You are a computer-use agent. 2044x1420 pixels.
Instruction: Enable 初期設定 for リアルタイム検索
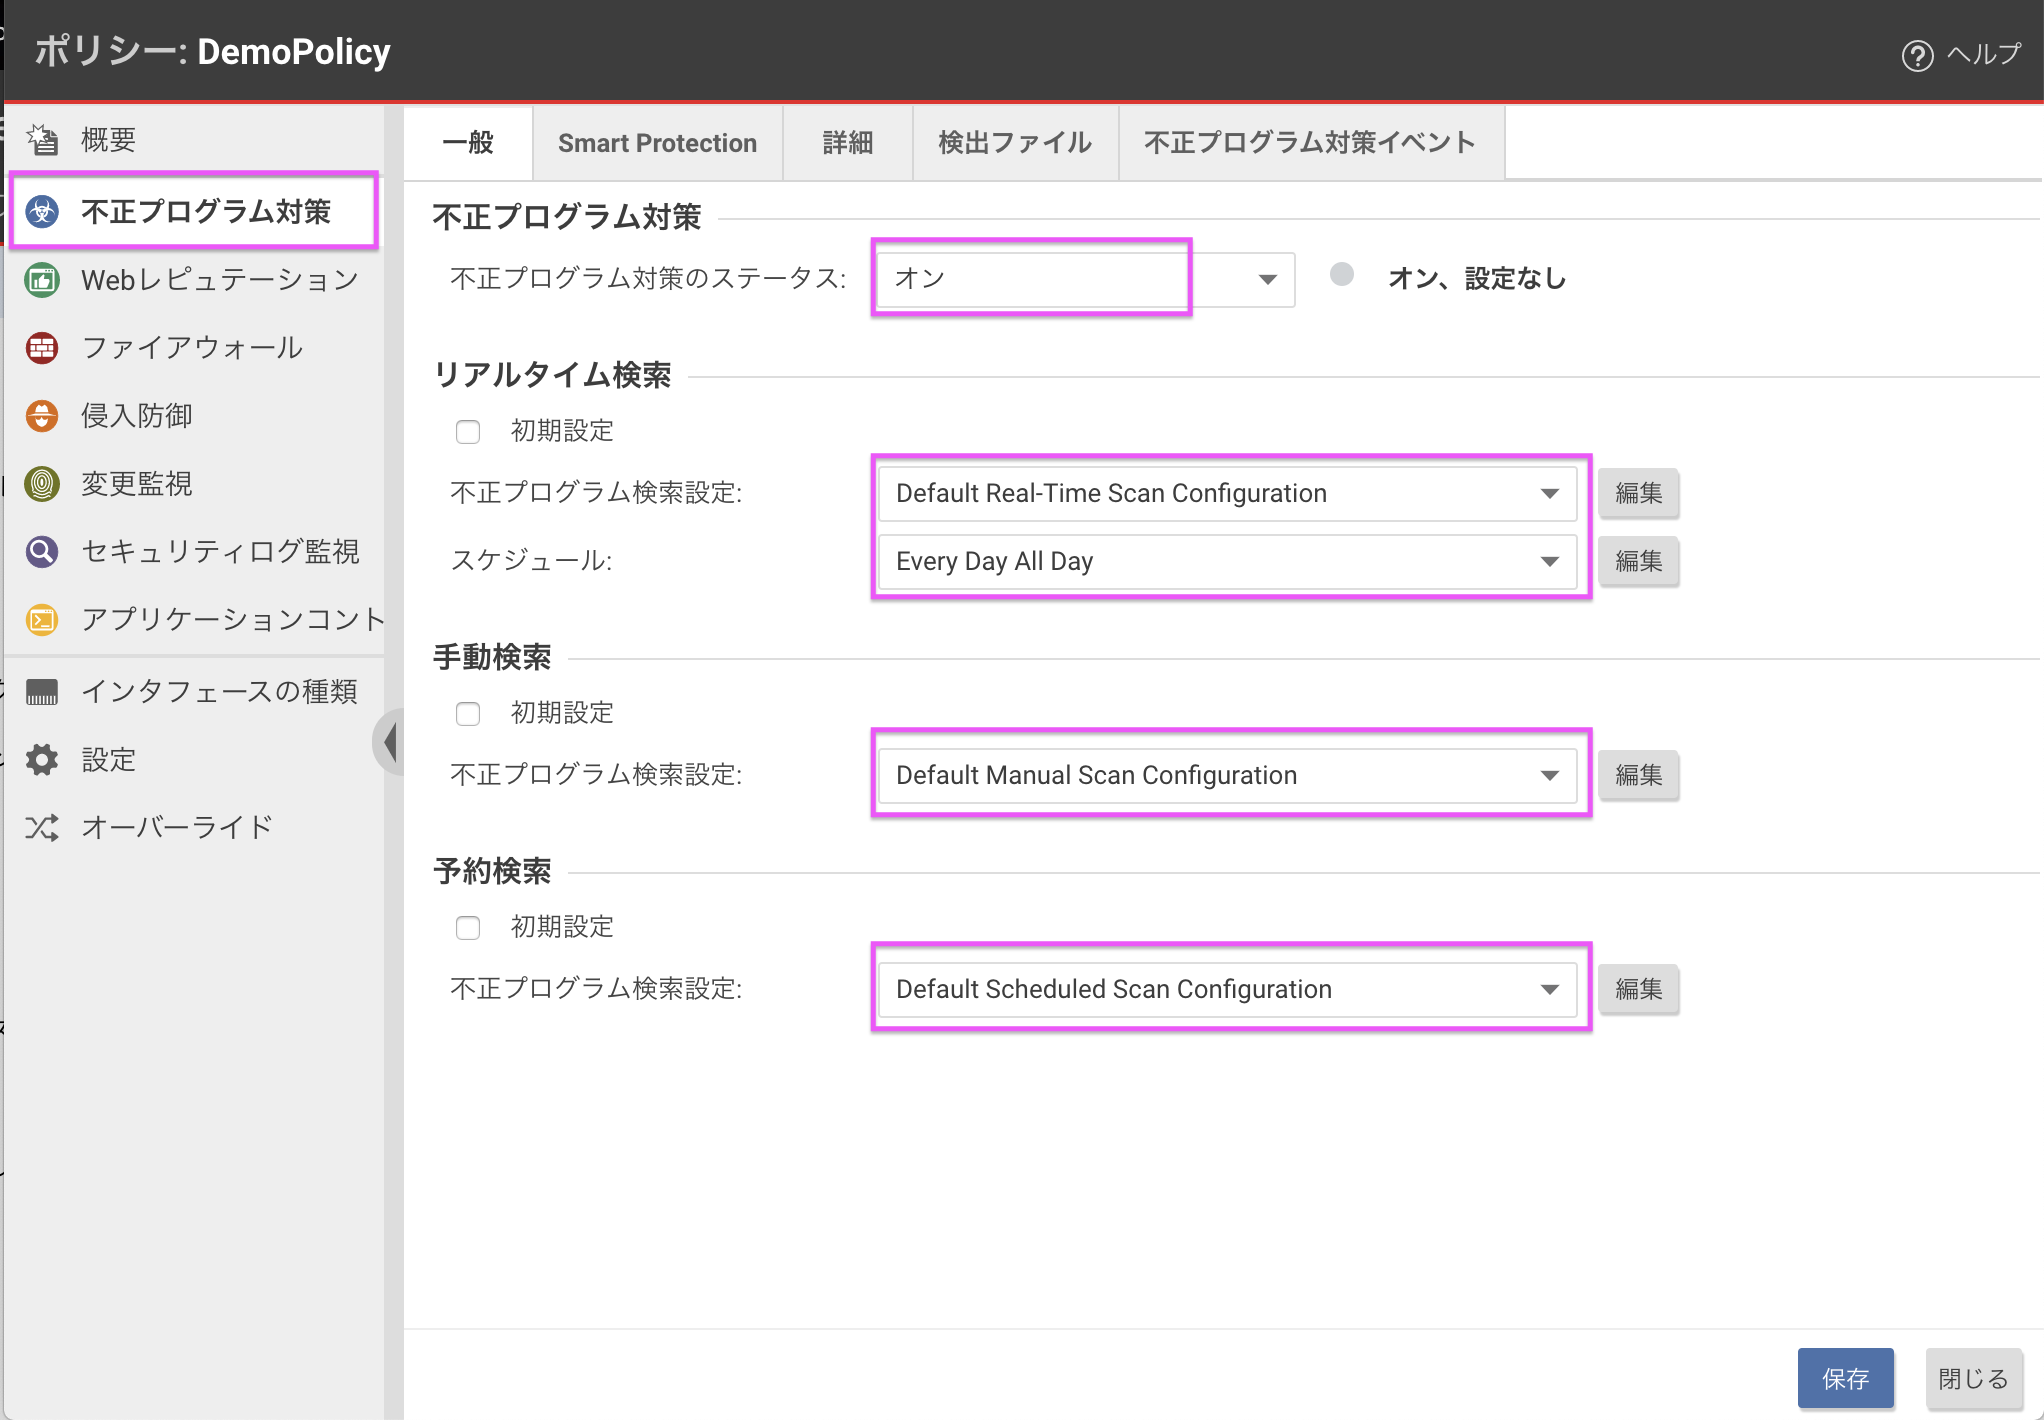[x=468, y=431]
